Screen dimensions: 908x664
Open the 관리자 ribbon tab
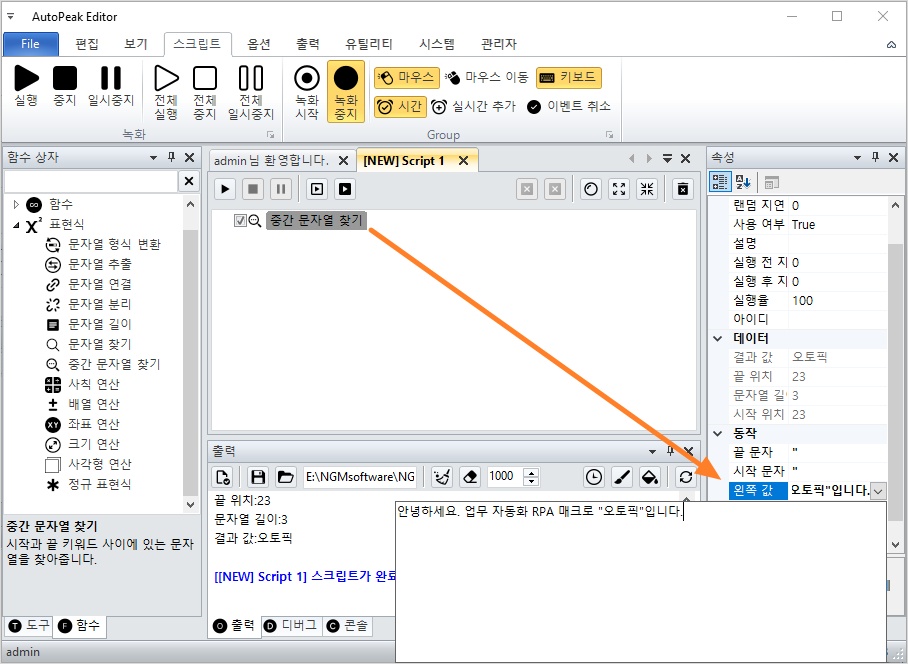(499, 44)
